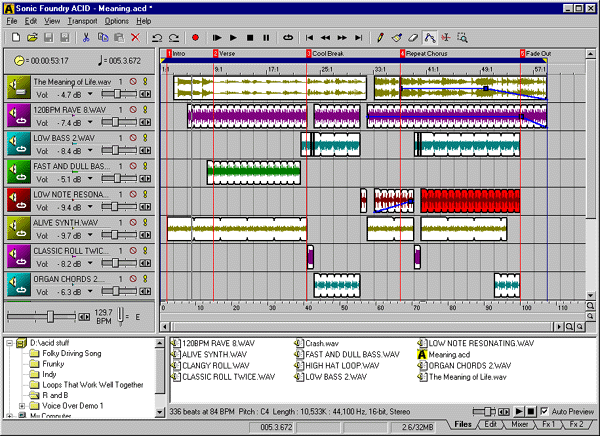Start recording with red Record button

pyautogui.click(x=195, y=38)
